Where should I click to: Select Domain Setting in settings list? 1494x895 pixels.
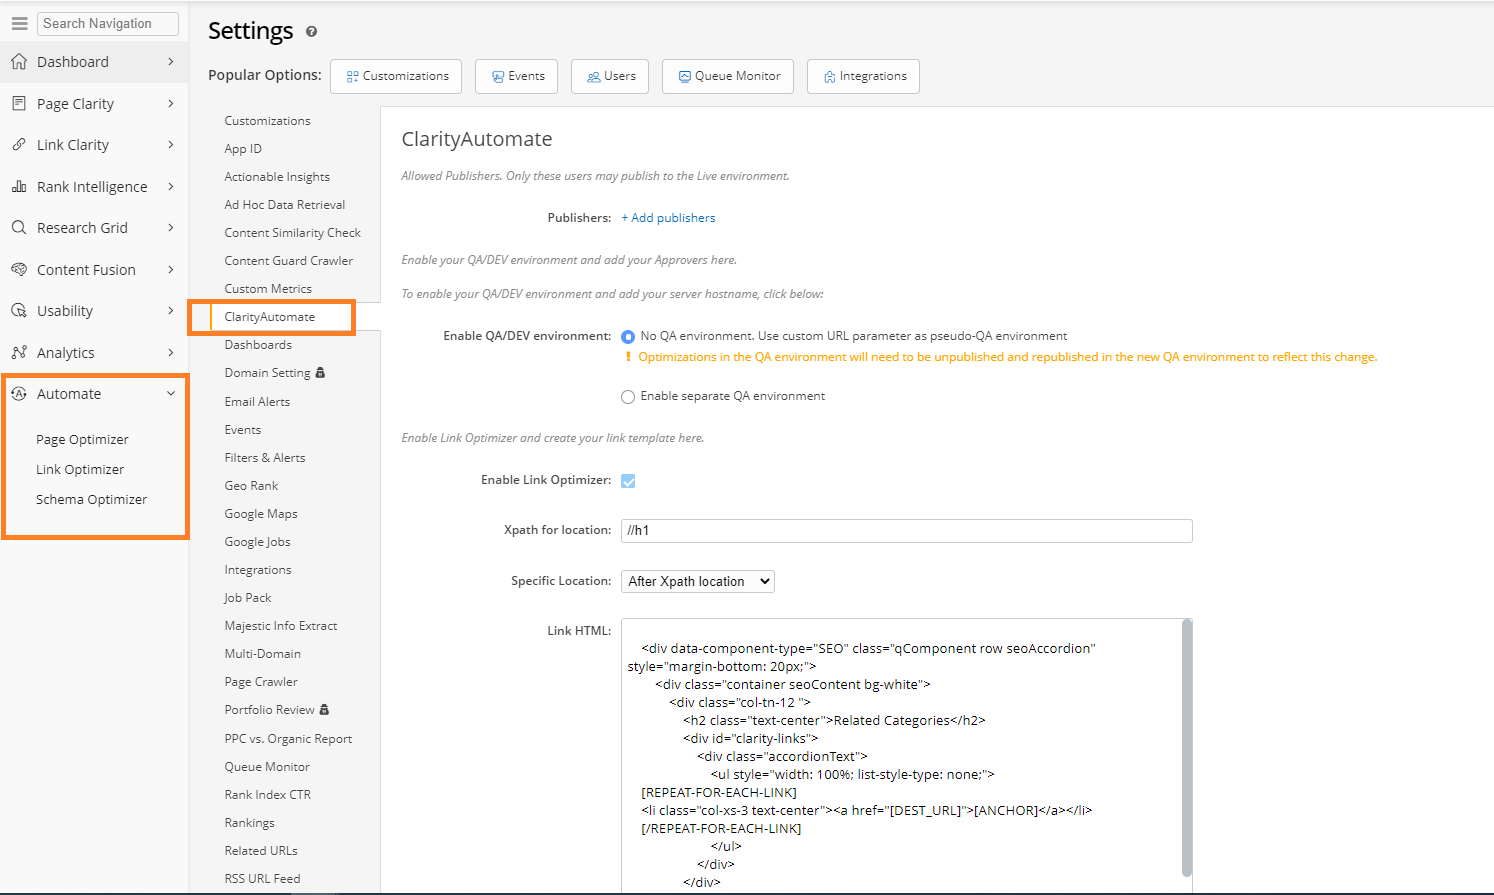tap(267, 373)
